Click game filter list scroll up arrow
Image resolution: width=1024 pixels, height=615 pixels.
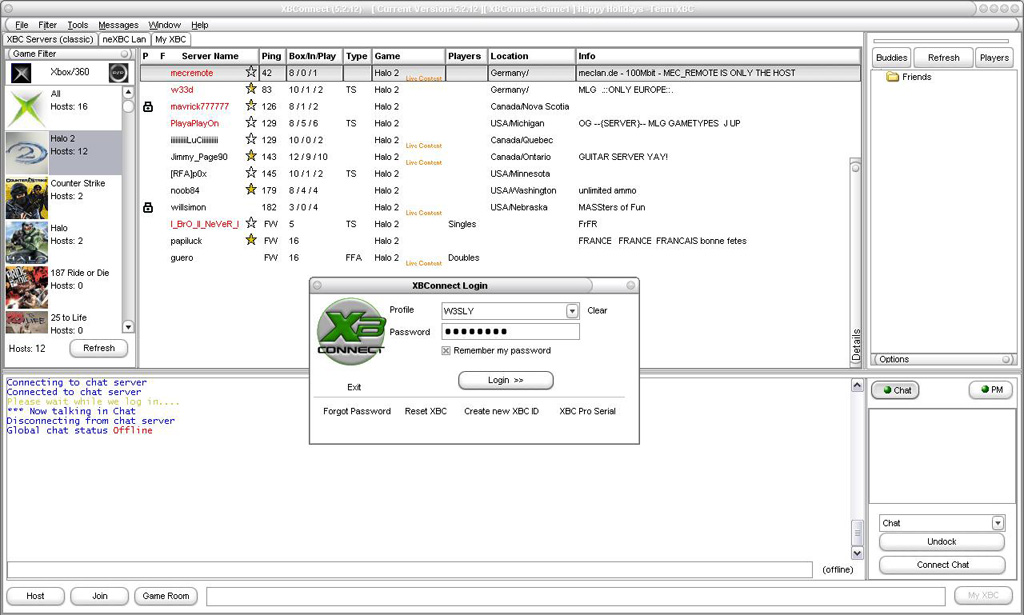(128, 93)
